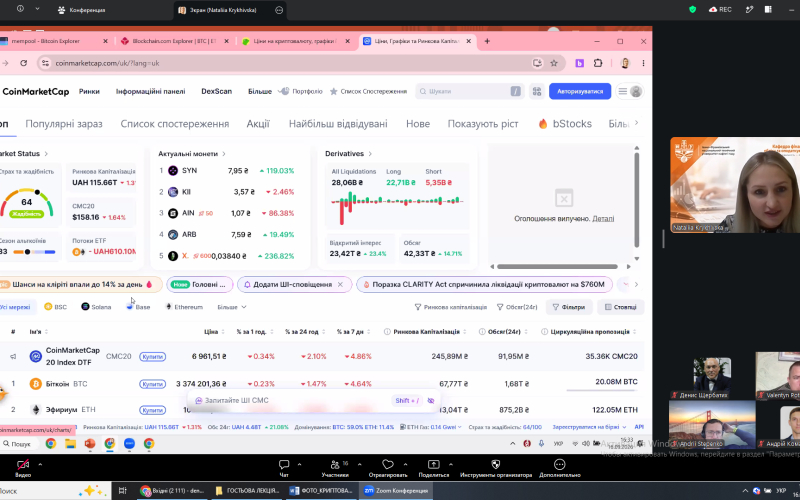Image resolution: width=800 pixels, height=500 pixels.
Task: Switch to mempool Bitcoin Explorer browser tab
Action: pyautogui.click(x=54, y=41)
